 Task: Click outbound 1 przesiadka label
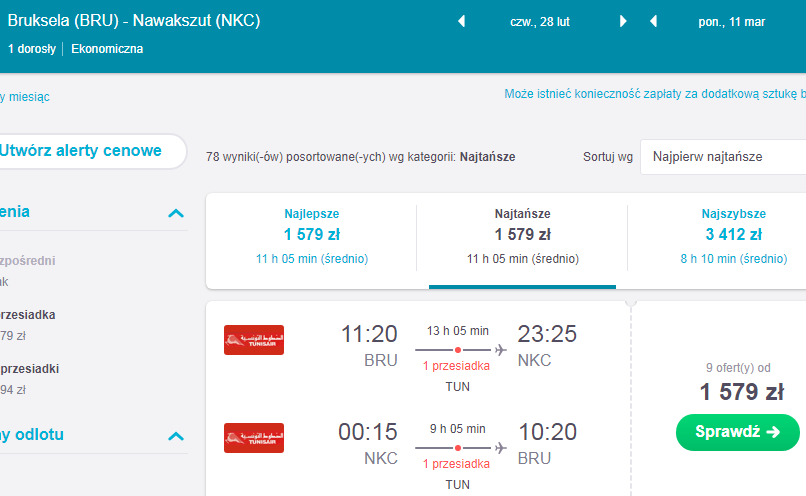point(456,366)
